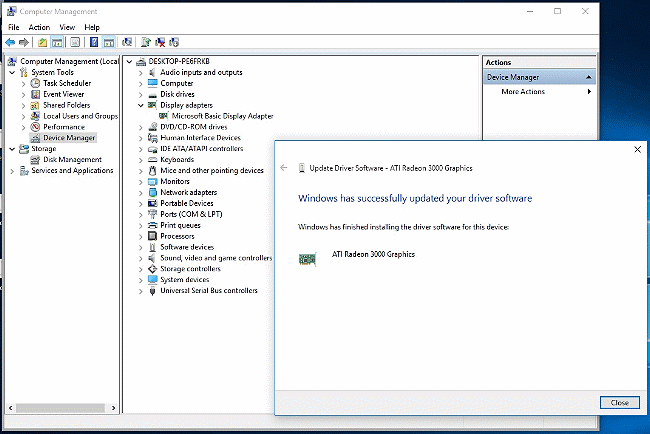This screenshot has width=650, height=434.
Task: Click the ATI Radeon 3000 Graphics card icon
Action: pos(308,259)
